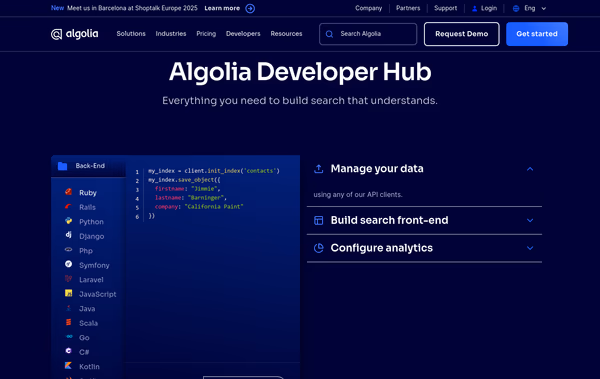Click the globe language icon
This screenshot has width=600, height=379.
pyautogui.click(x=516, y=8)
